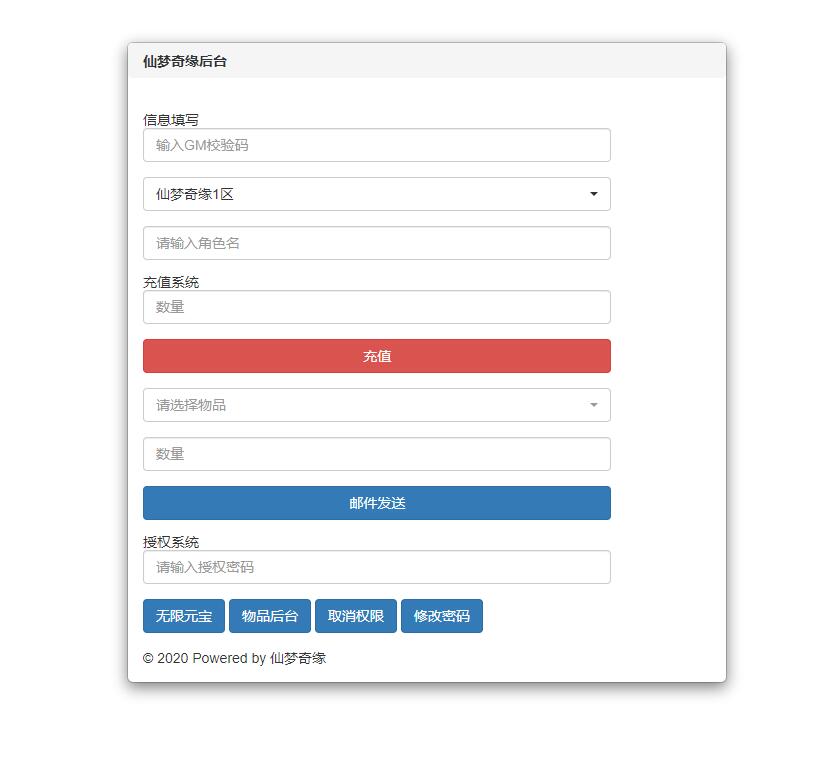Open 物品后台 via its button
The width and height of the screenshot is (824, 766).
(270, 616)
